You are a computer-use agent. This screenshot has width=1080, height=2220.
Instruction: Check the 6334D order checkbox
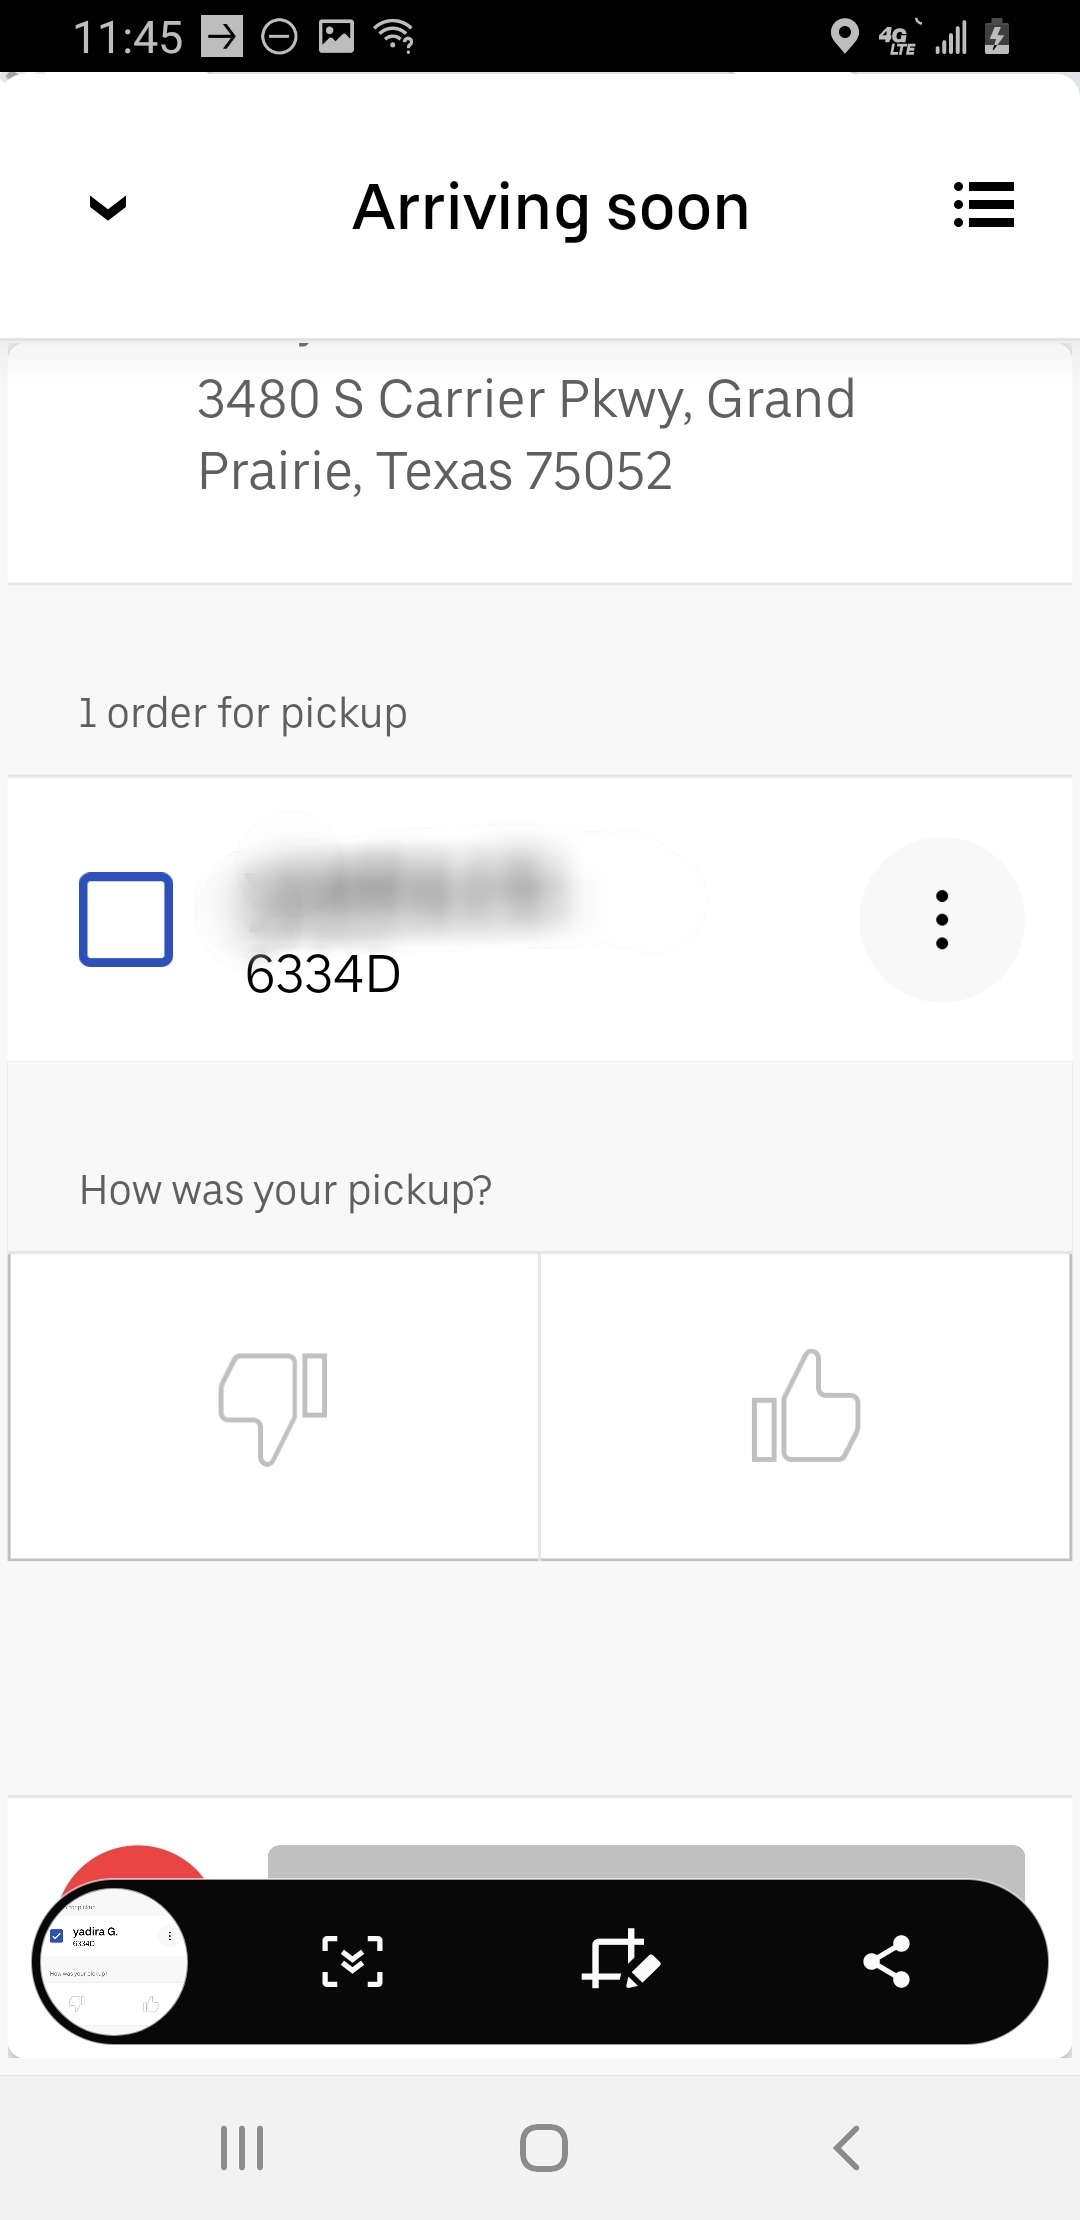pyautogui.click(x=126, y=920)
